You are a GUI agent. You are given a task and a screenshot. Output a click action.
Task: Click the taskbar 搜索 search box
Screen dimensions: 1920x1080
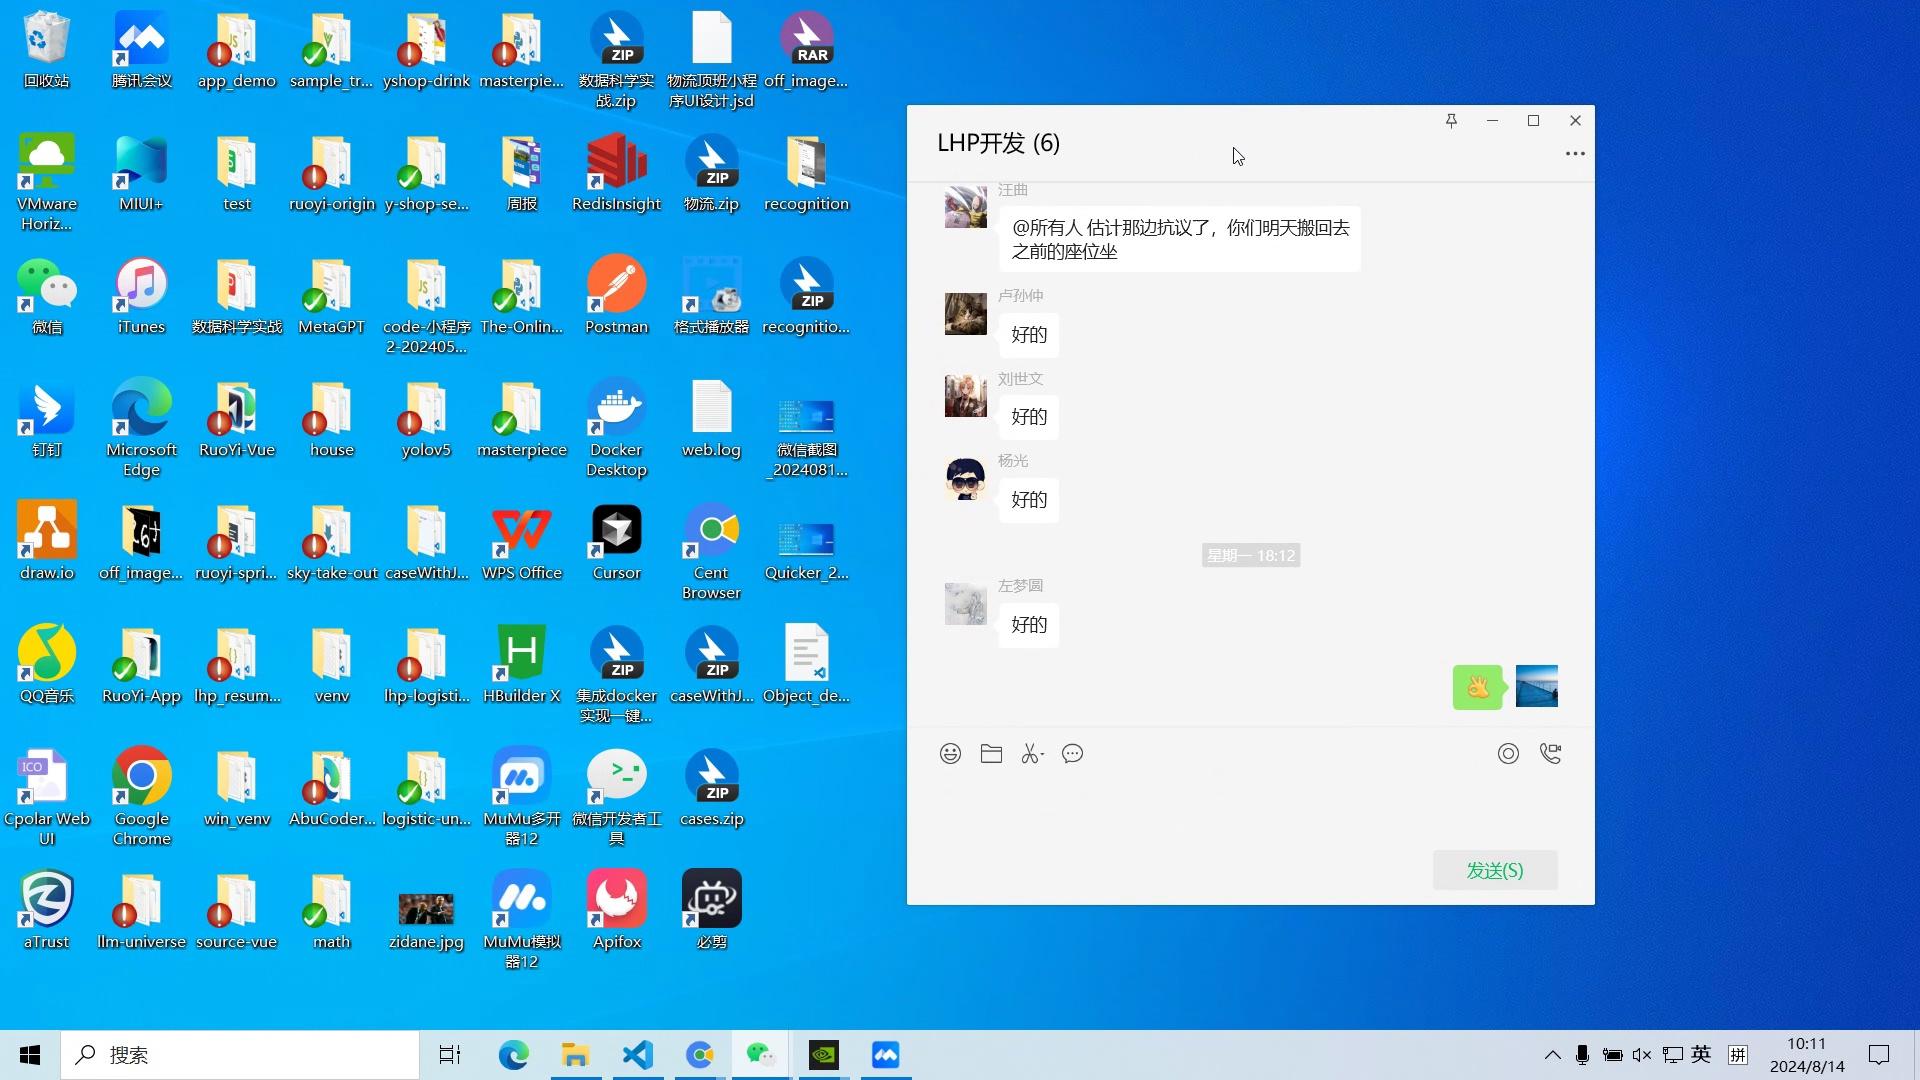point(240,1055)
